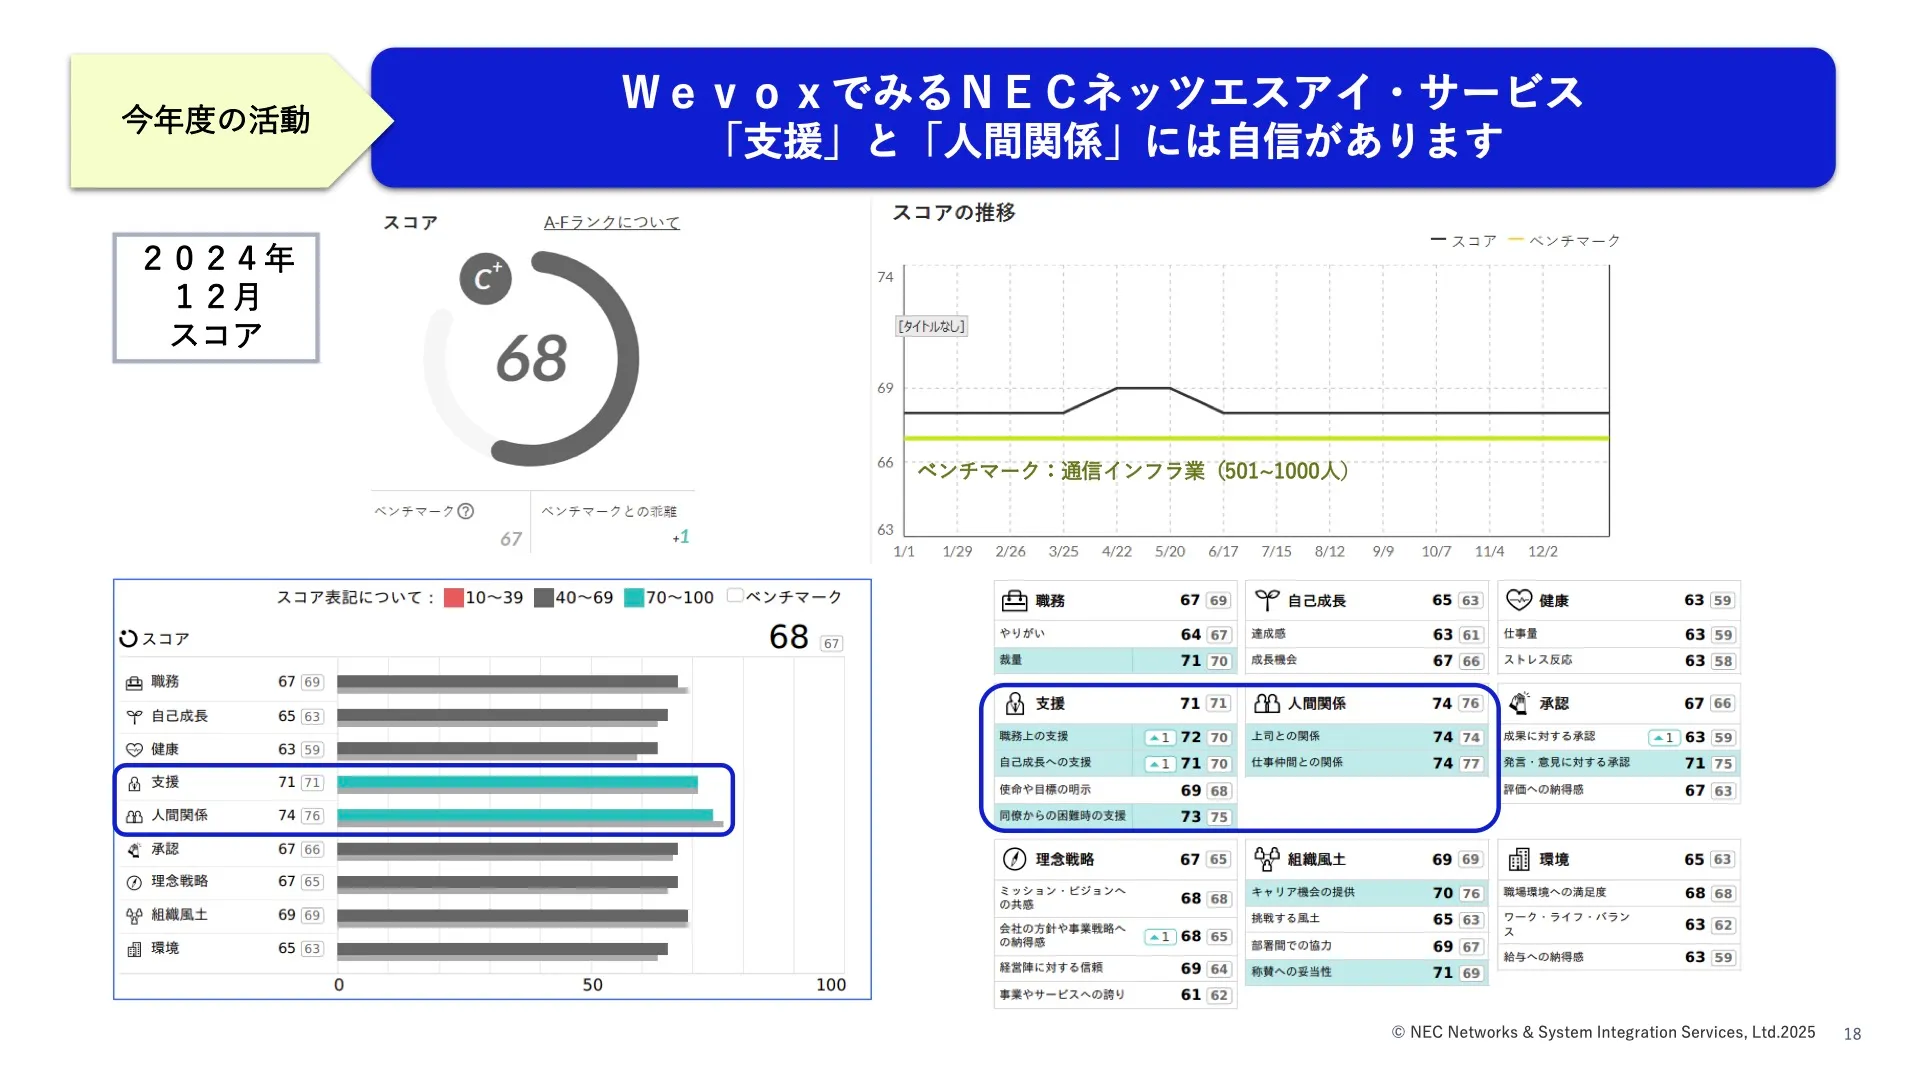Select the 人間関係 row in bar chart
1920x1080 pixels.
tap(180, 815)
